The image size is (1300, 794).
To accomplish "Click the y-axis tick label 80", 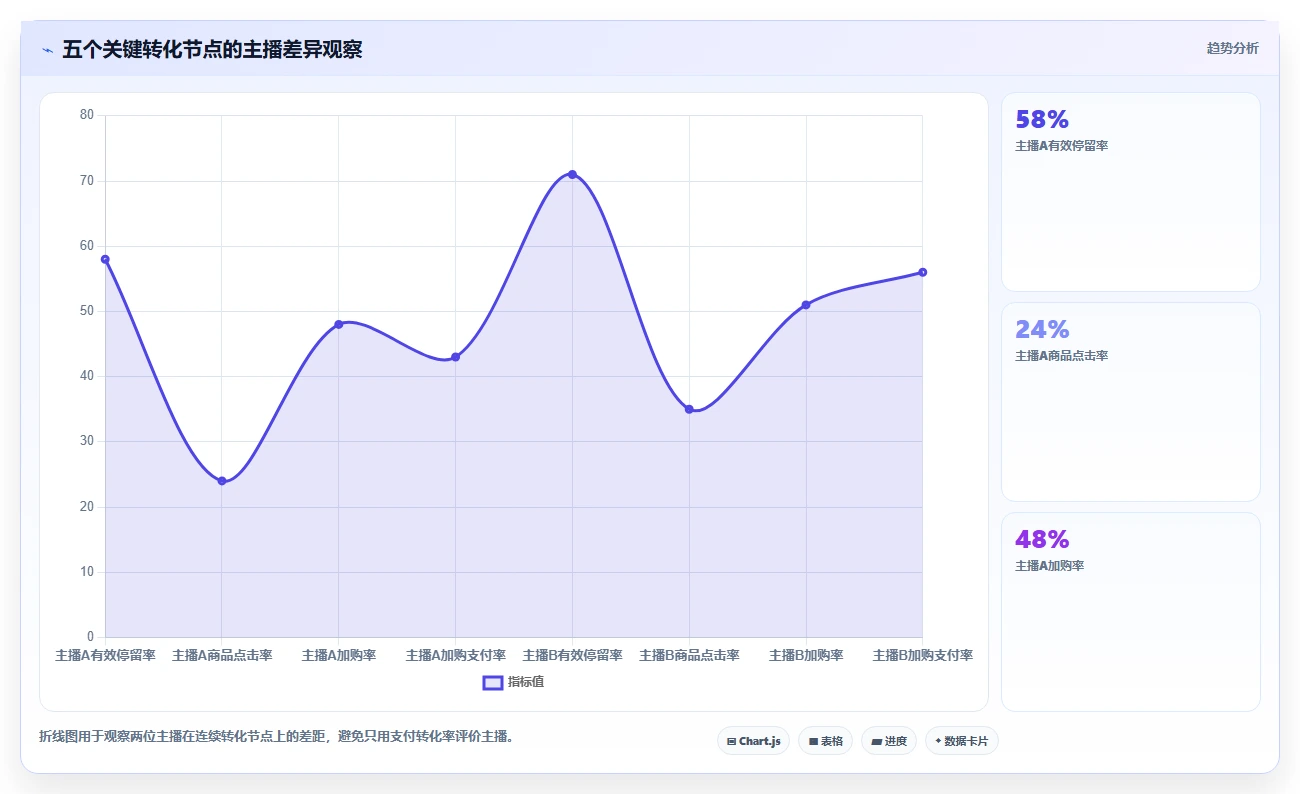I will point(87,115).
